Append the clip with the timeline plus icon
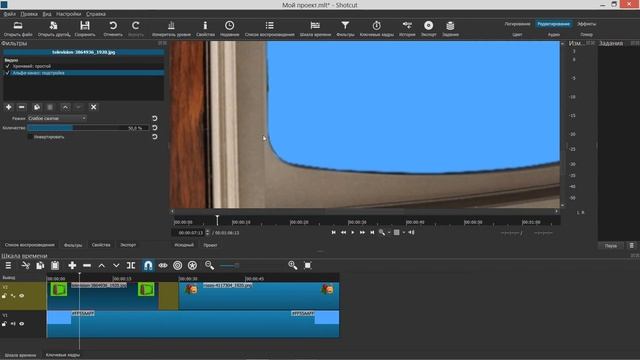Image resolution: width=640 pixels, height=360 pixels. tap(72, 265)
